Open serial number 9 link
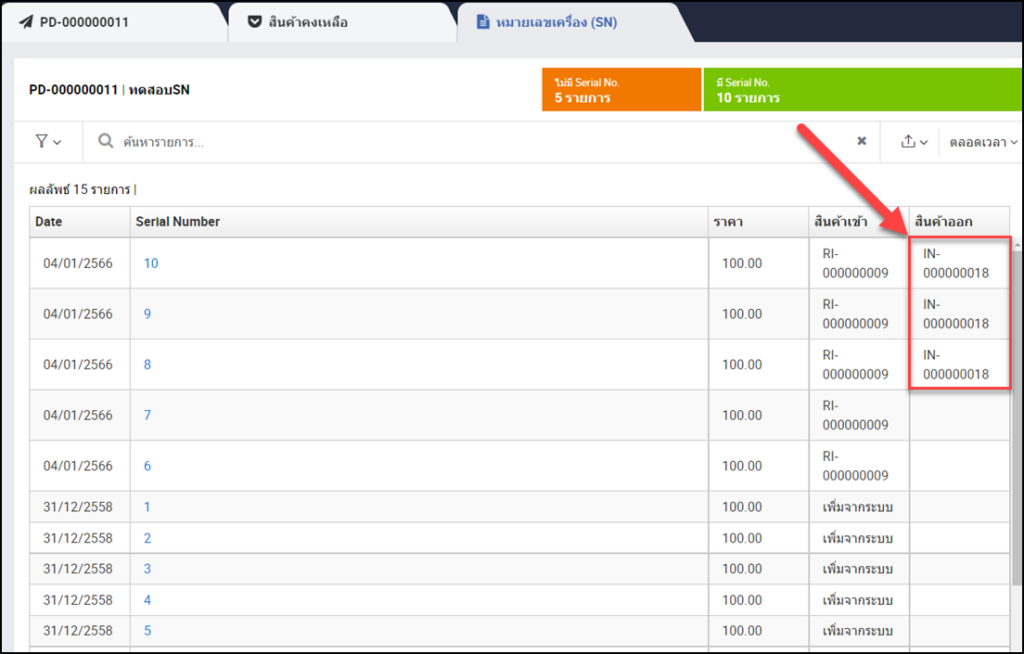Viewport: 1024px width, 654px height. click(x=147, y=314)
